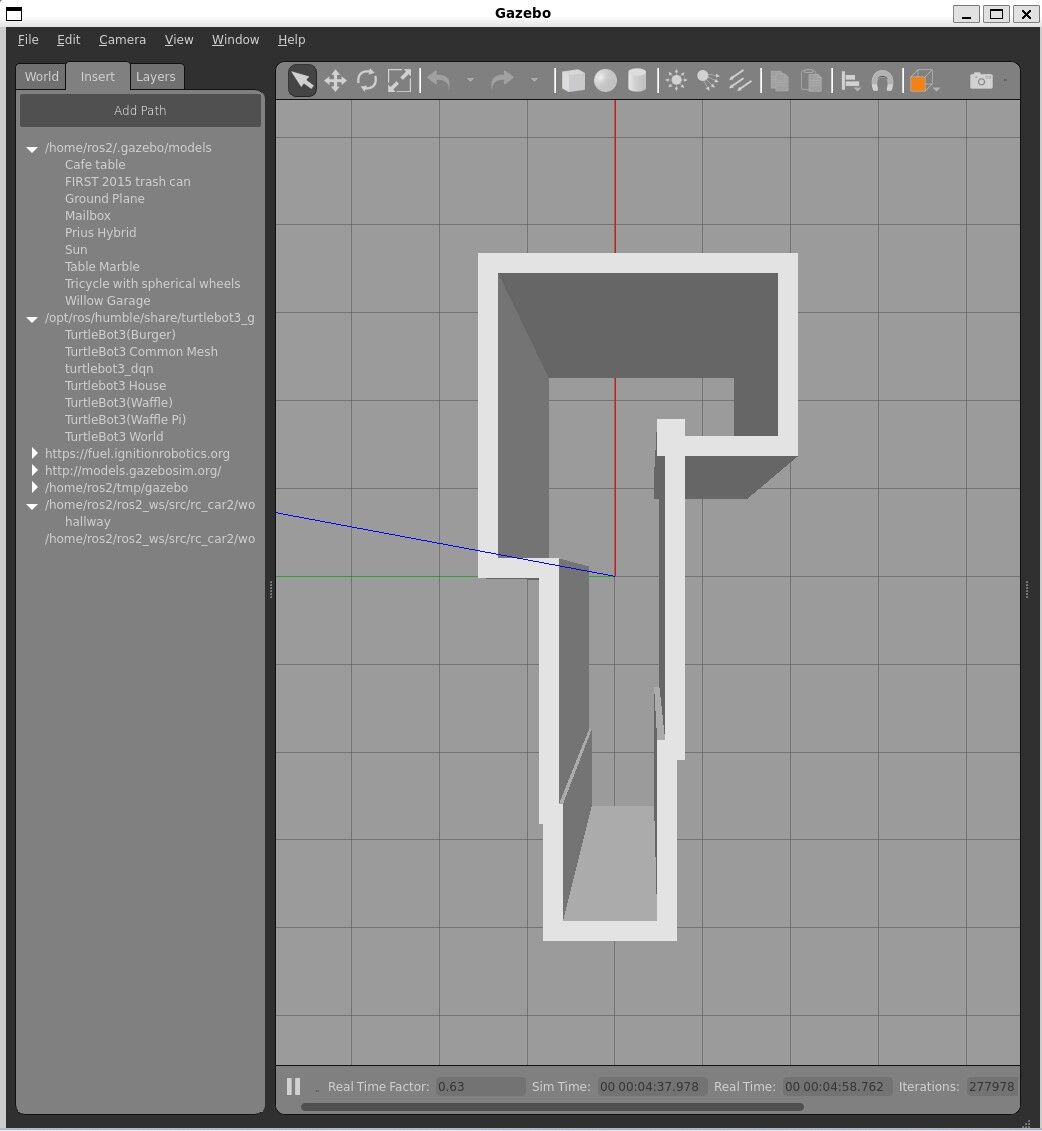The image size is (1042, 1131).
Task: Change view angle with orange cube icon
Action: point(922,81)
